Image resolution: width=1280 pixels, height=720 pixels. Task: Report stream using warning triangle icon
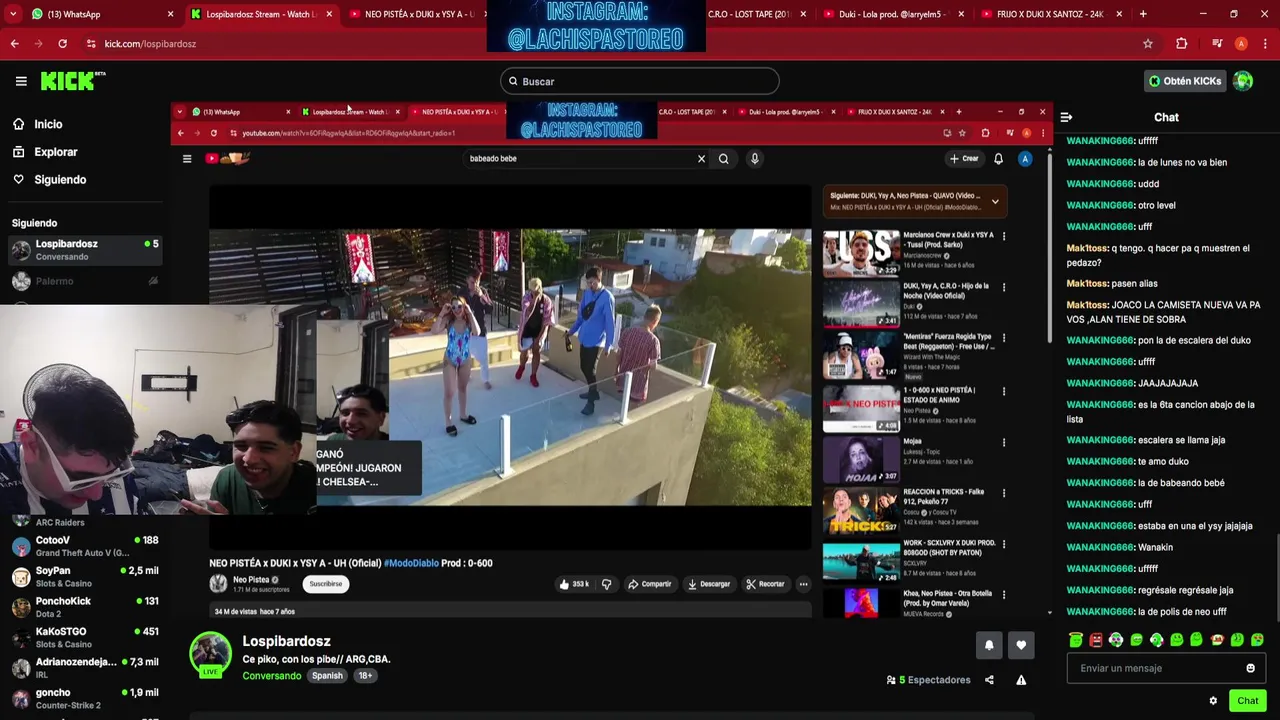pyautogui.click(x=1021, y=680)
